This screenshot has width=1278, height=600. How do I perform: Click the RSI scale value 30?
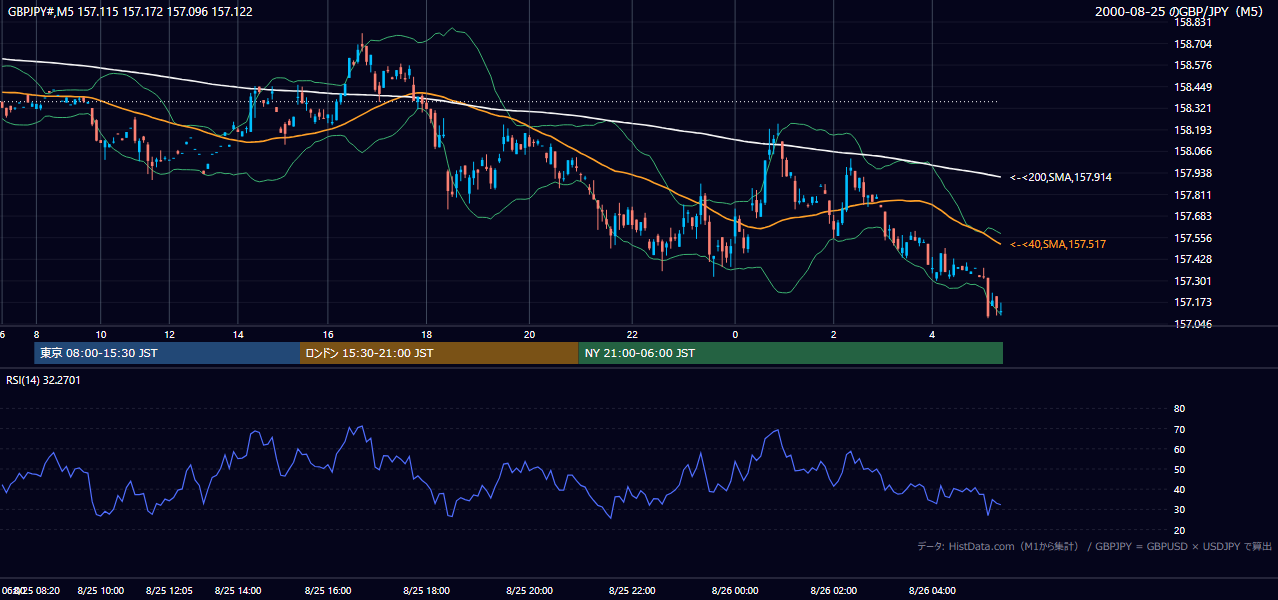coord(1179,510)
